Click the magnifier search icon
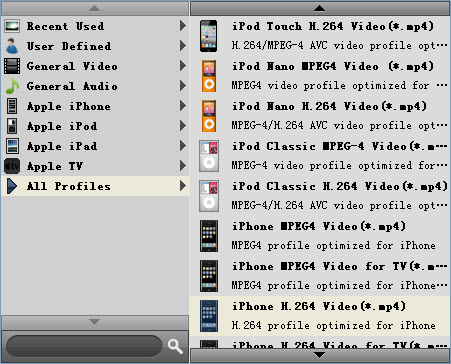This screenshot has width=451, height=364. 175,346
